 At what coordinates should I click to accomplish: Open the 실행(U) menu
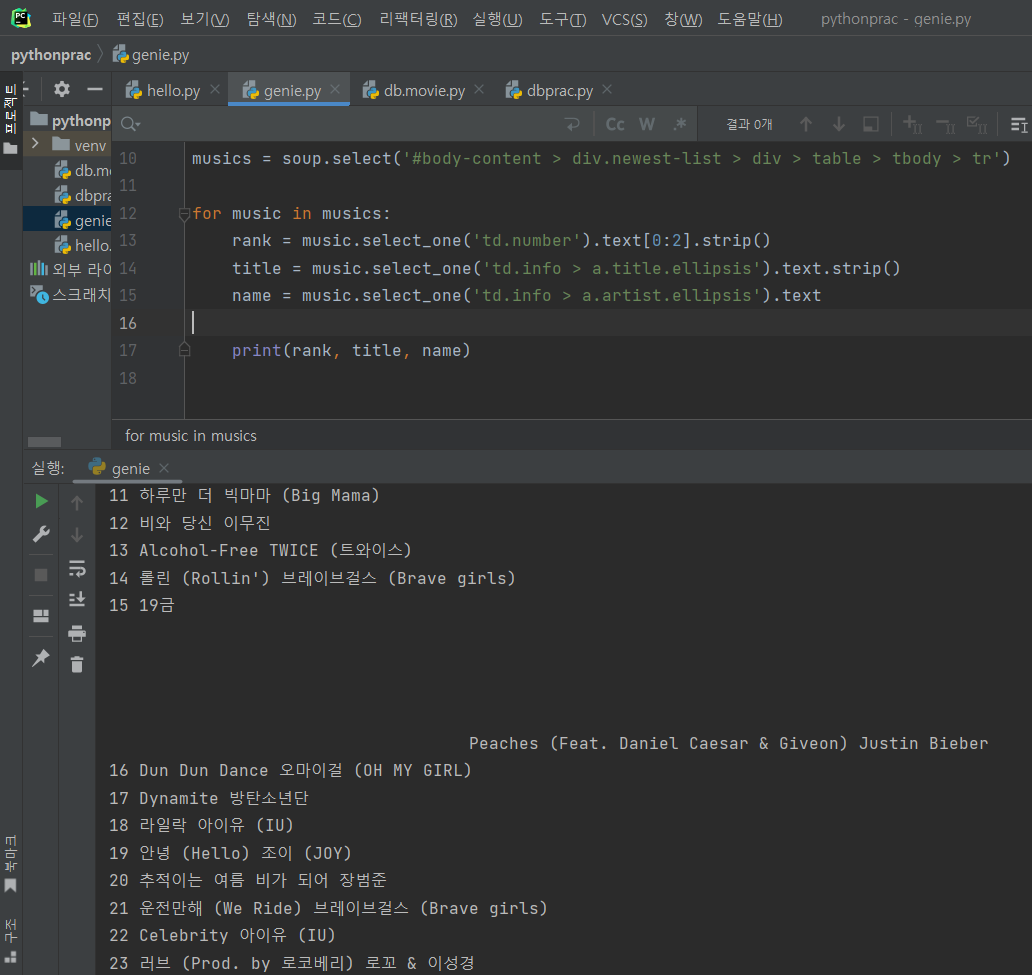pyautogui.click(x=498, y=19)
